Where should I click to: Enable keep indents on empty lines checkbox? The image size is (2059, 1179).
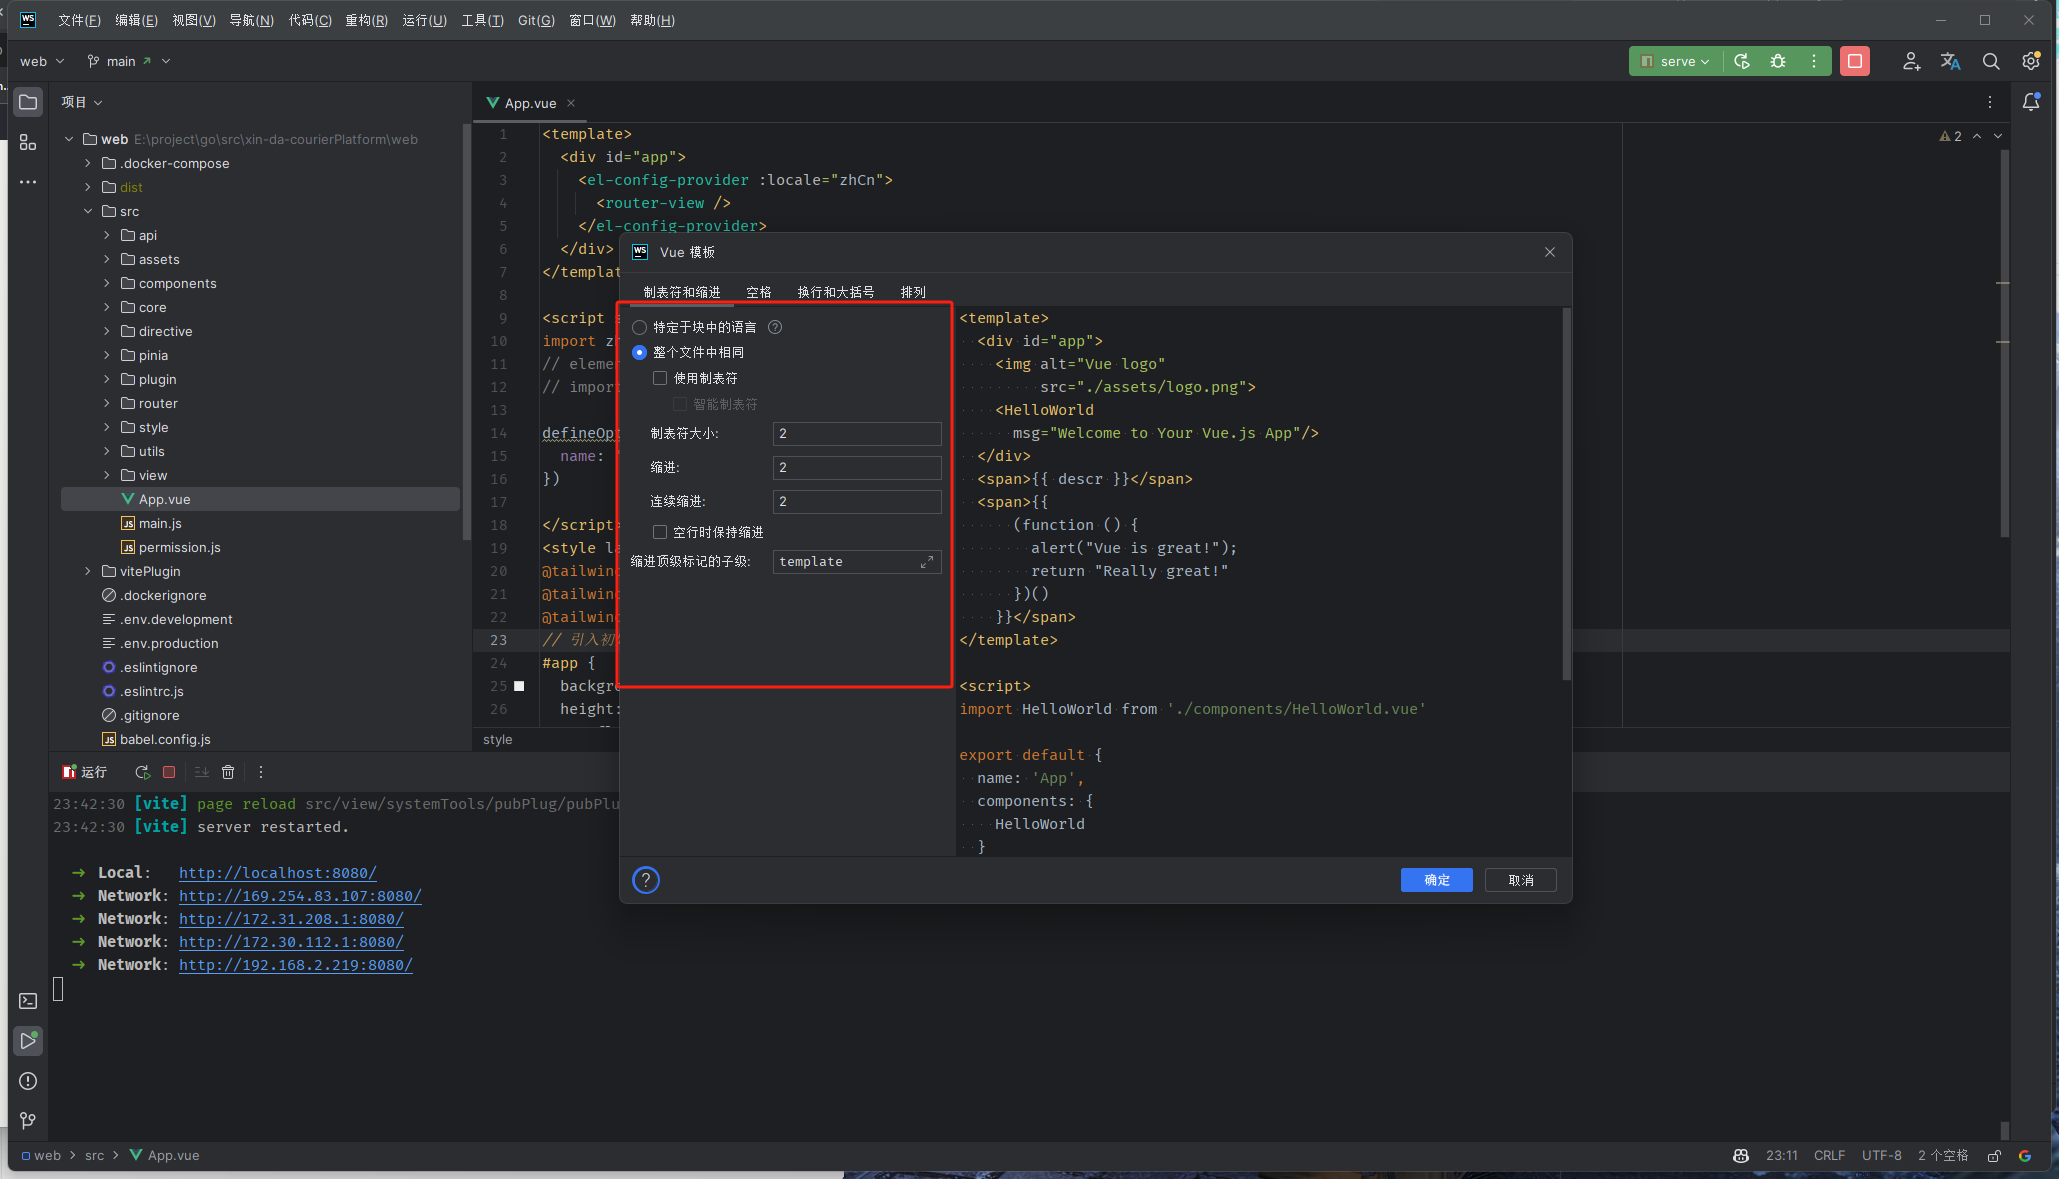(660, 532)
